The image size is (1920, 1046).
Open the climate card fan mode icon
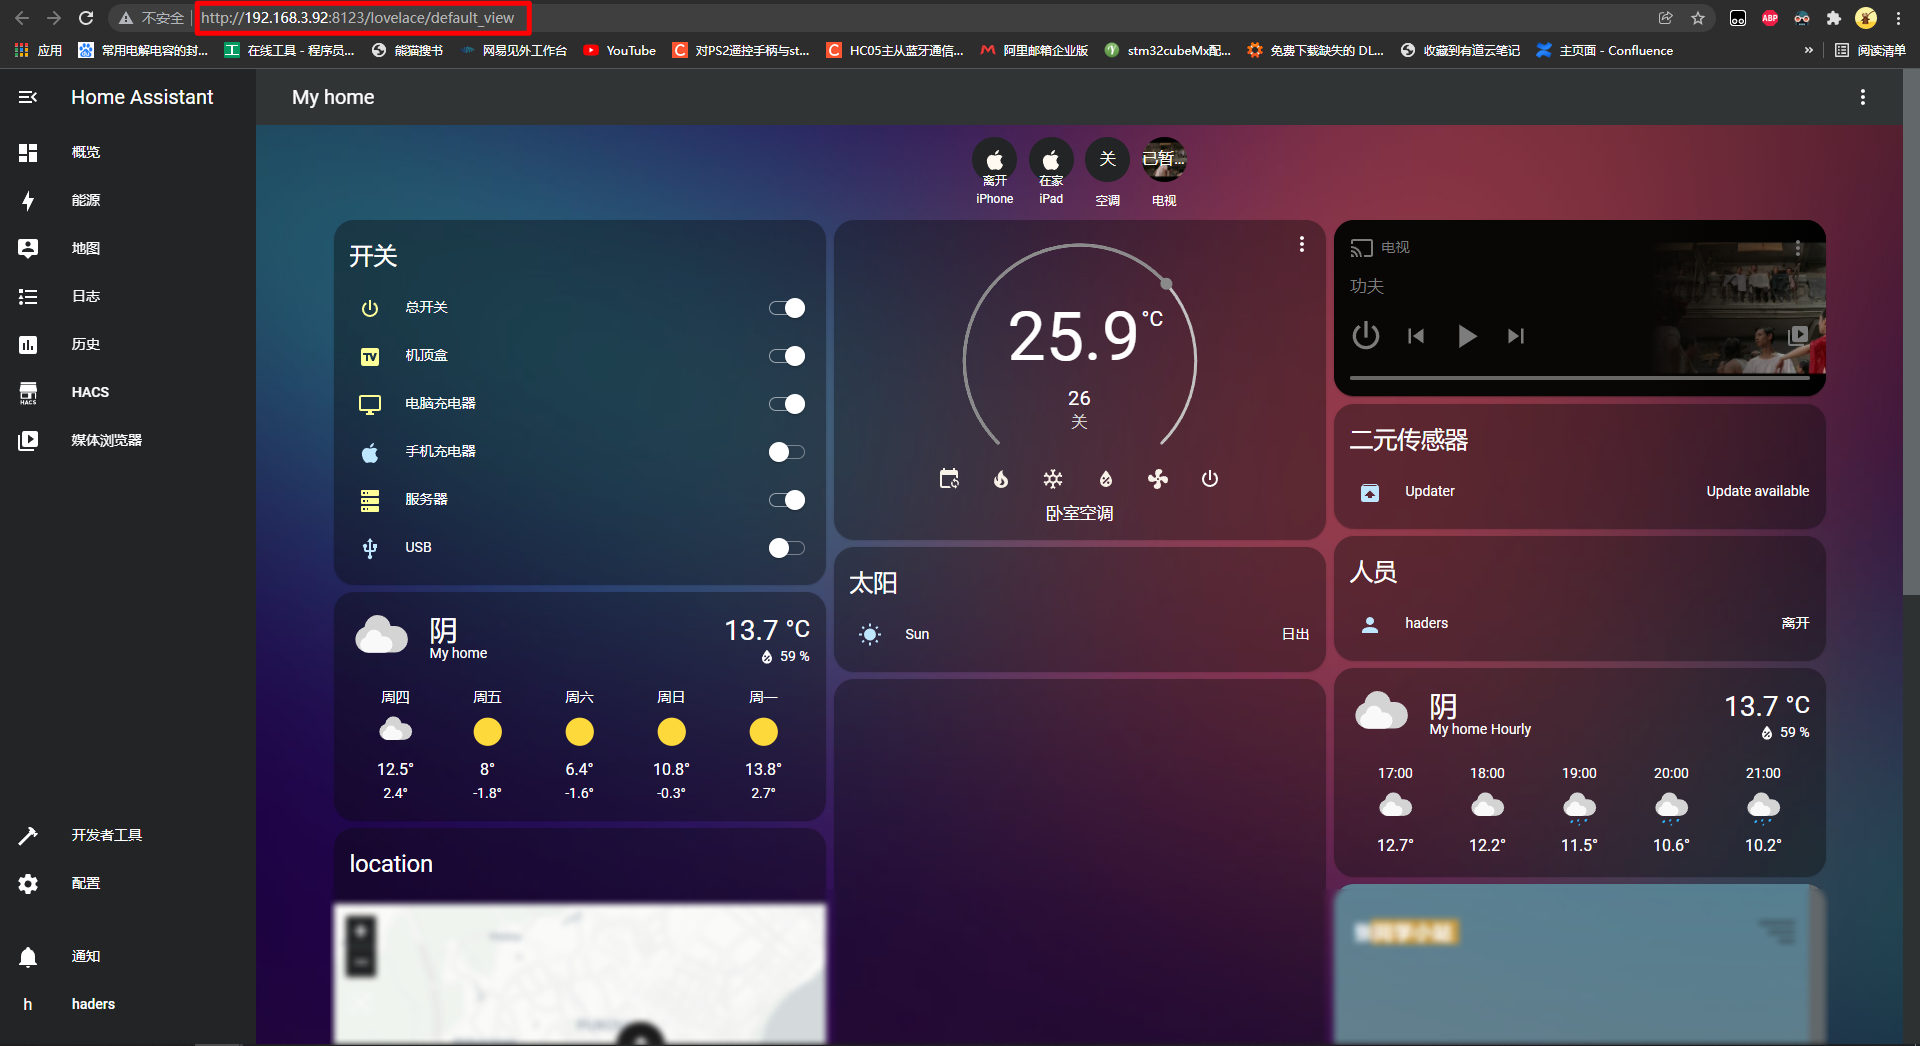click(x=1157, y=479)
